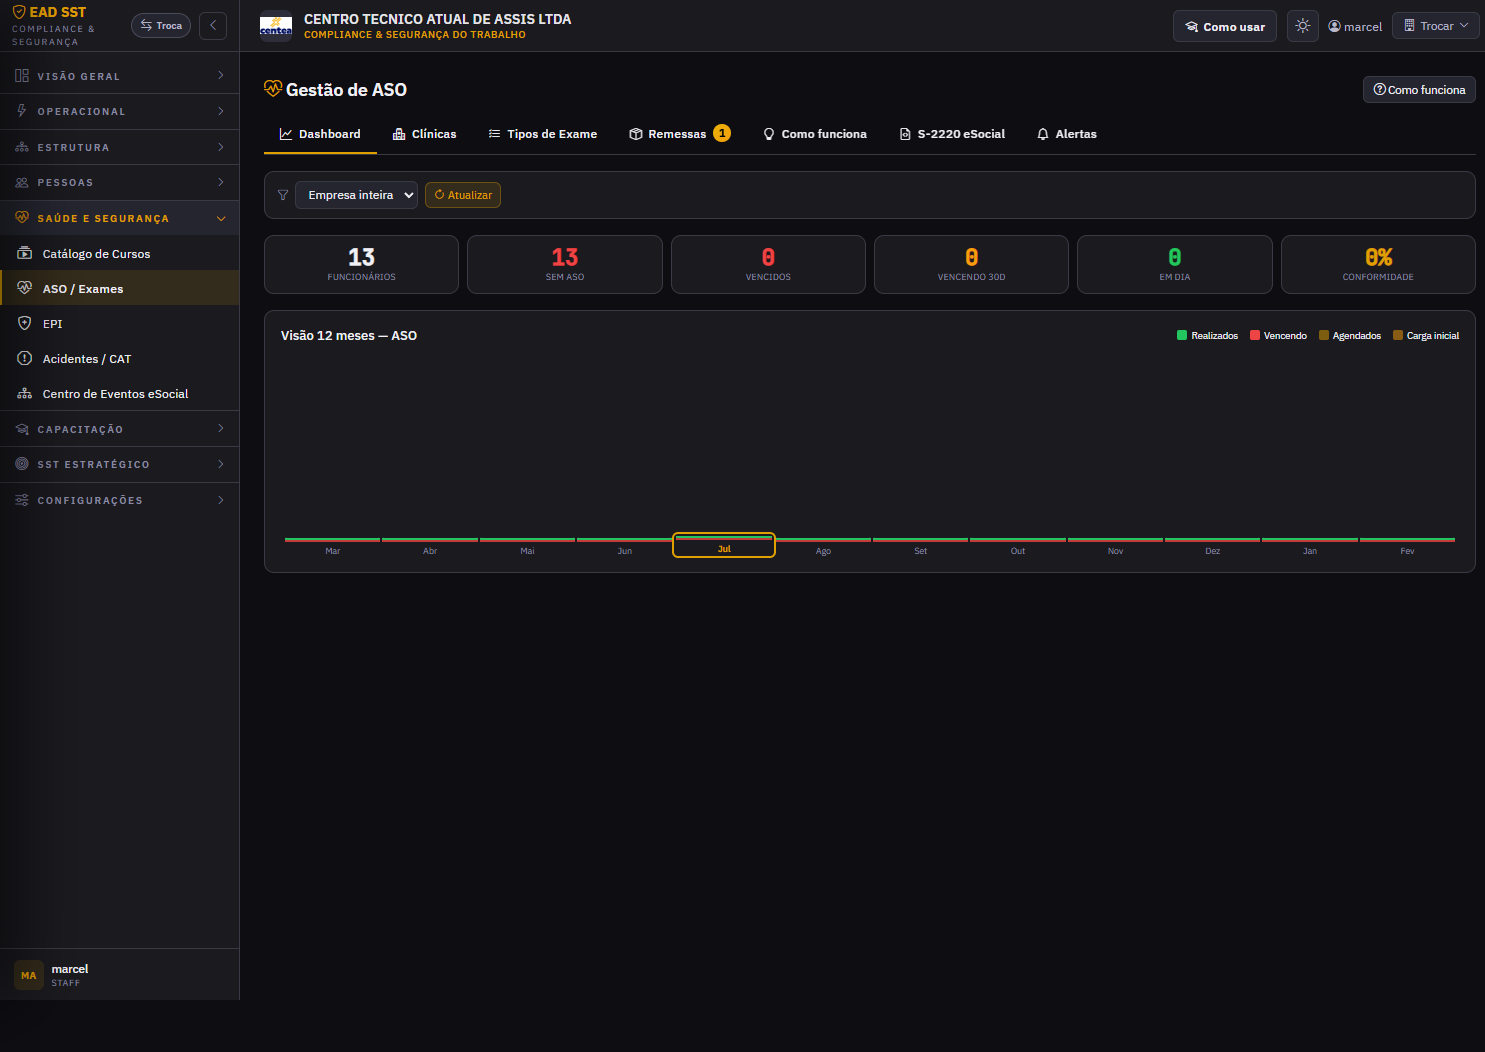
Task: Expand the Configurações section
Action: tap(120, 500)
